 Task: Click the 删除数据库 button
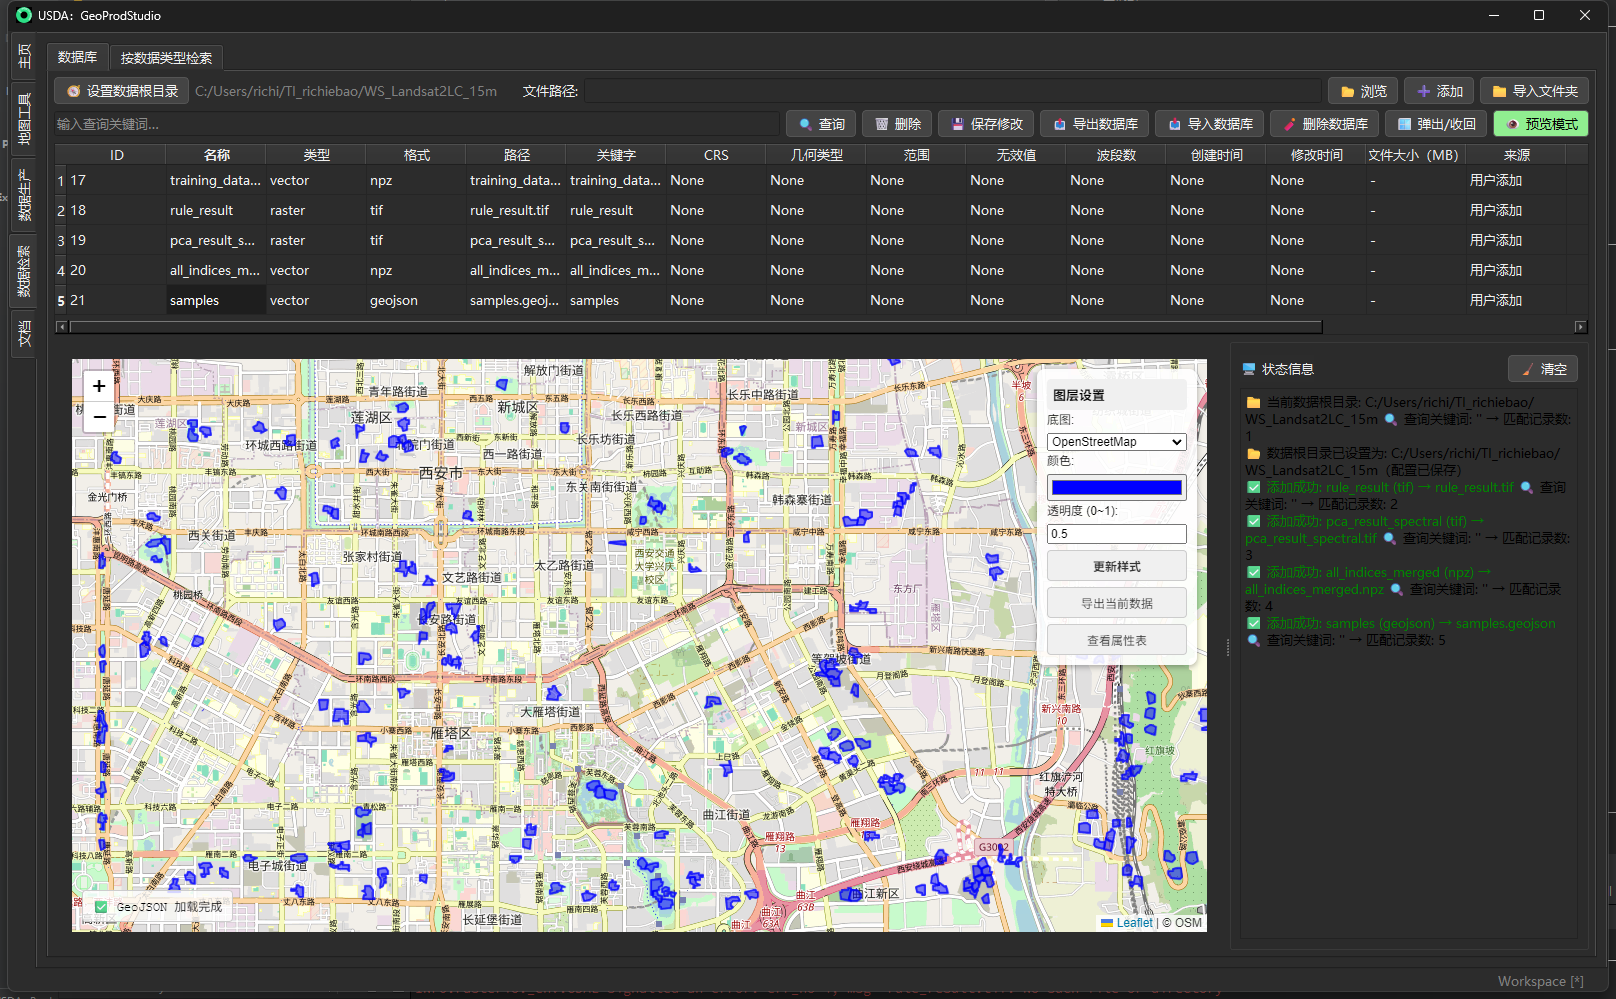[x=1324, y=124]
